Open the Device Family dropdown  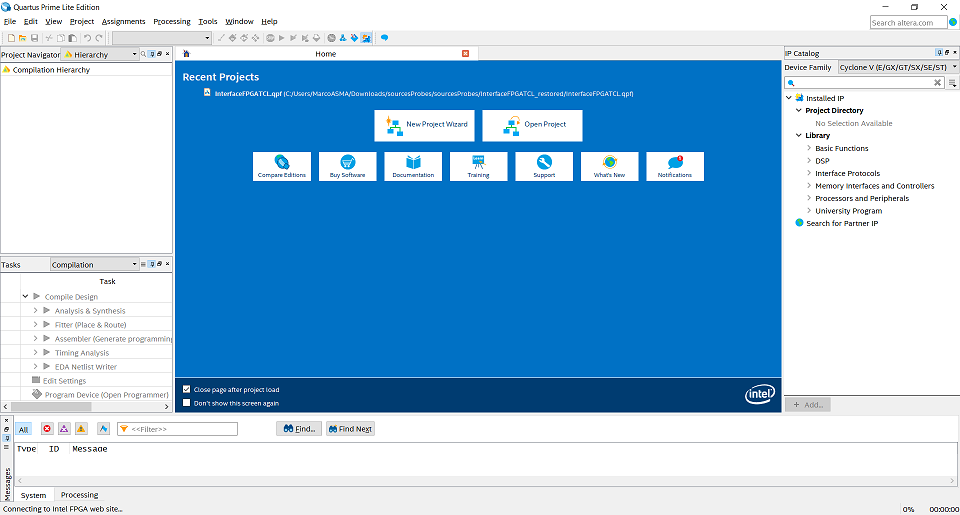click(897, 67)
